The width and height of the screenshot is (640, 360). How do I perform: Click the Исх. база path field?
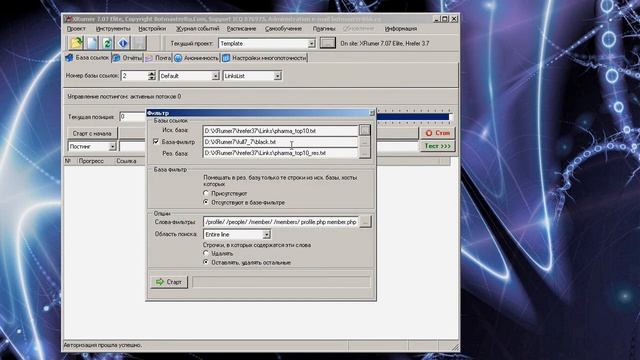[280, 131]
